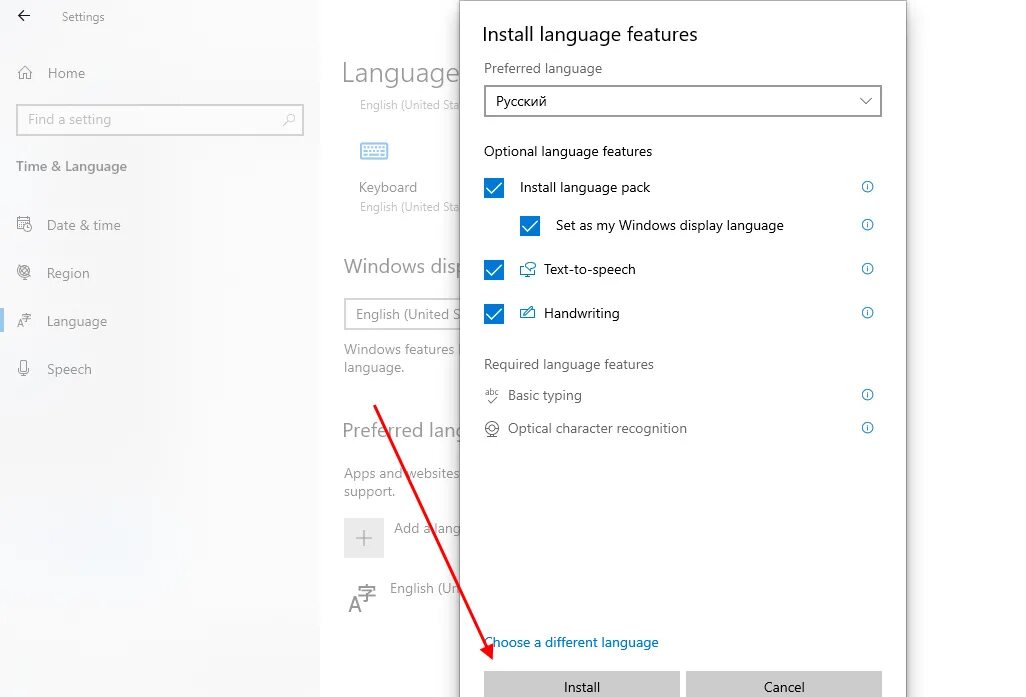Show info for Handwriting
1026x697 pixels.
click(868, 313)
